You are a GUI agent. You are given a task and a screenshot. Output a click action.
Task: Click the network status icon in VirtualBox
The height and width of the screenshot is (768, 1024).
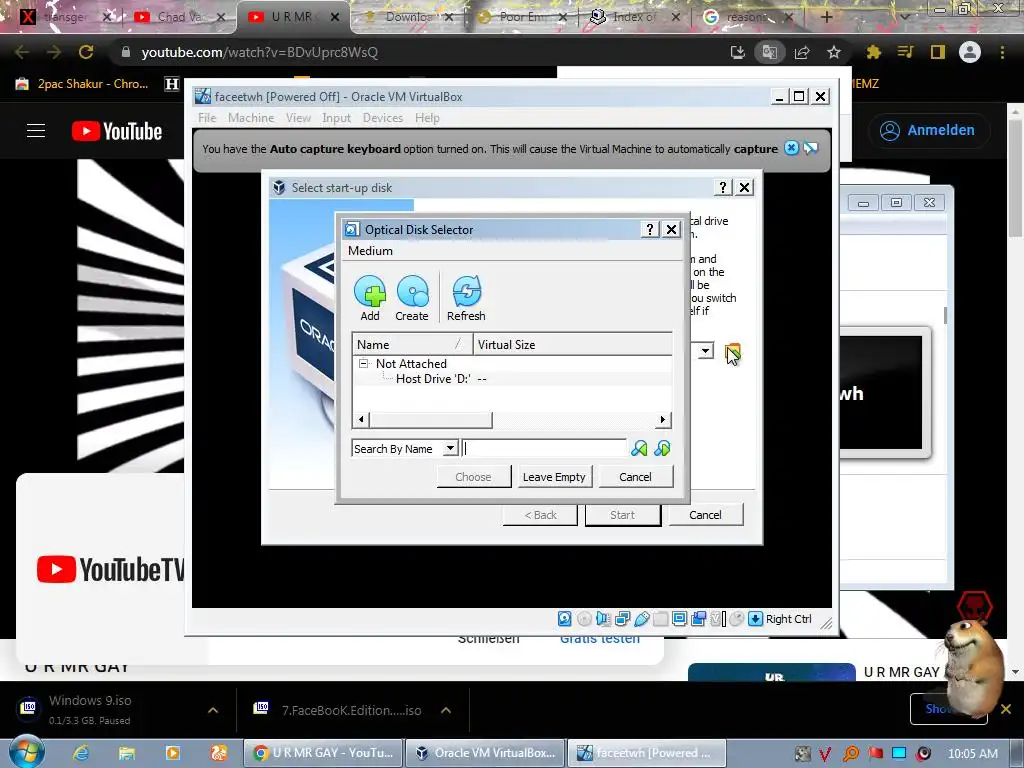coord(622,619)
